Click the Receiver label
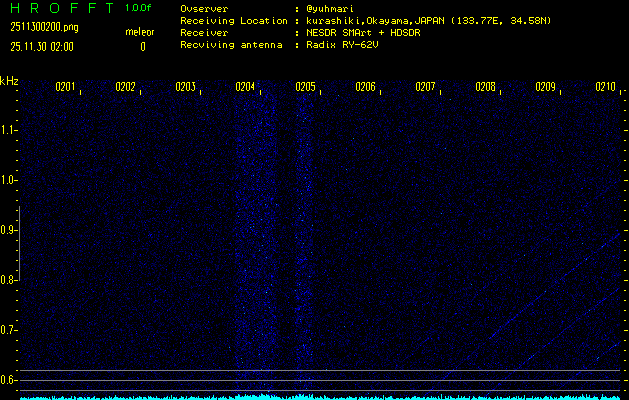This screenshot has width=629, height=400. 204,33
